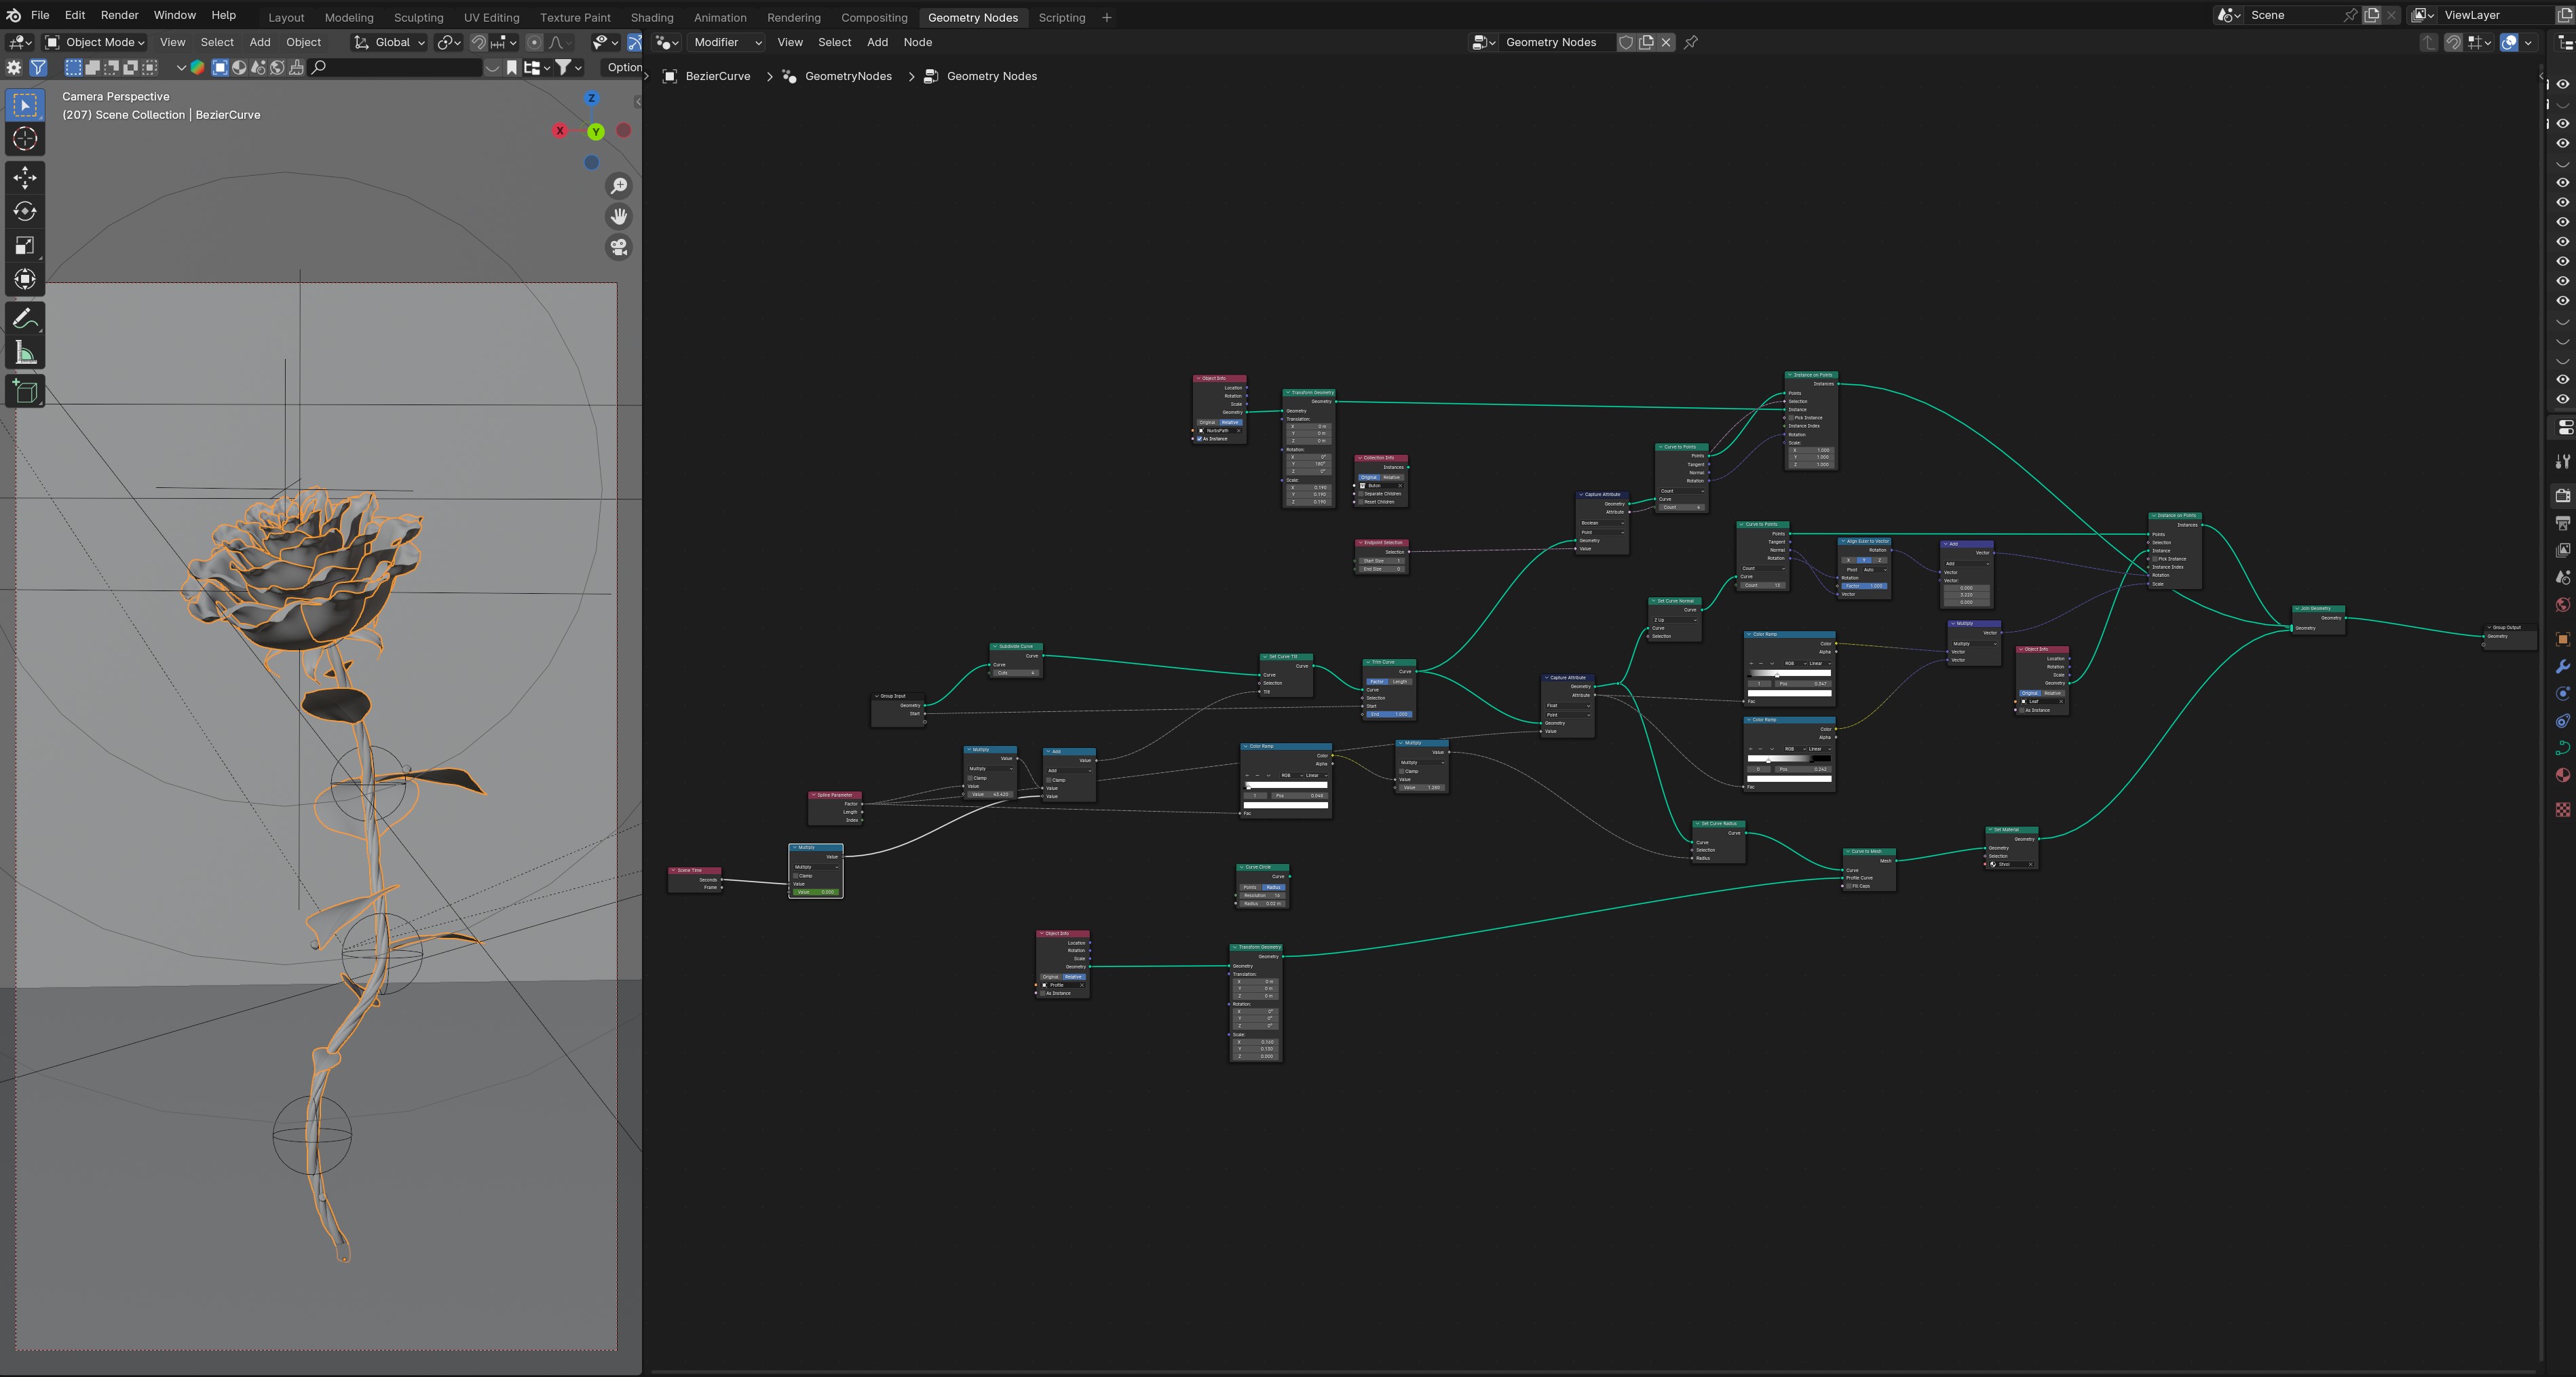2576x1377 pixels.
Task: Toggle the fake user shield for Geometry Nodes
Action: [1626, 42]
